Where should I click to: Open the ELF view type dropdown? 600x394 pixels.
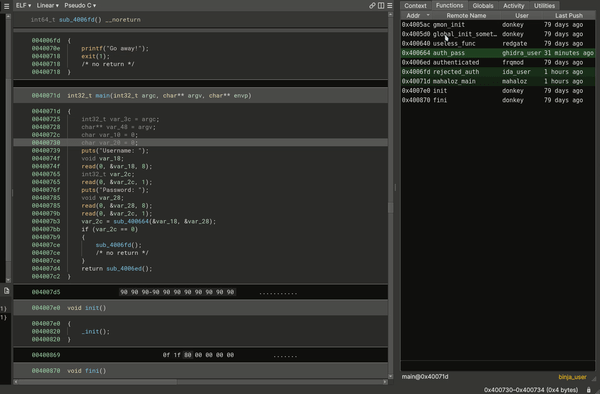[x=23, y=5]
